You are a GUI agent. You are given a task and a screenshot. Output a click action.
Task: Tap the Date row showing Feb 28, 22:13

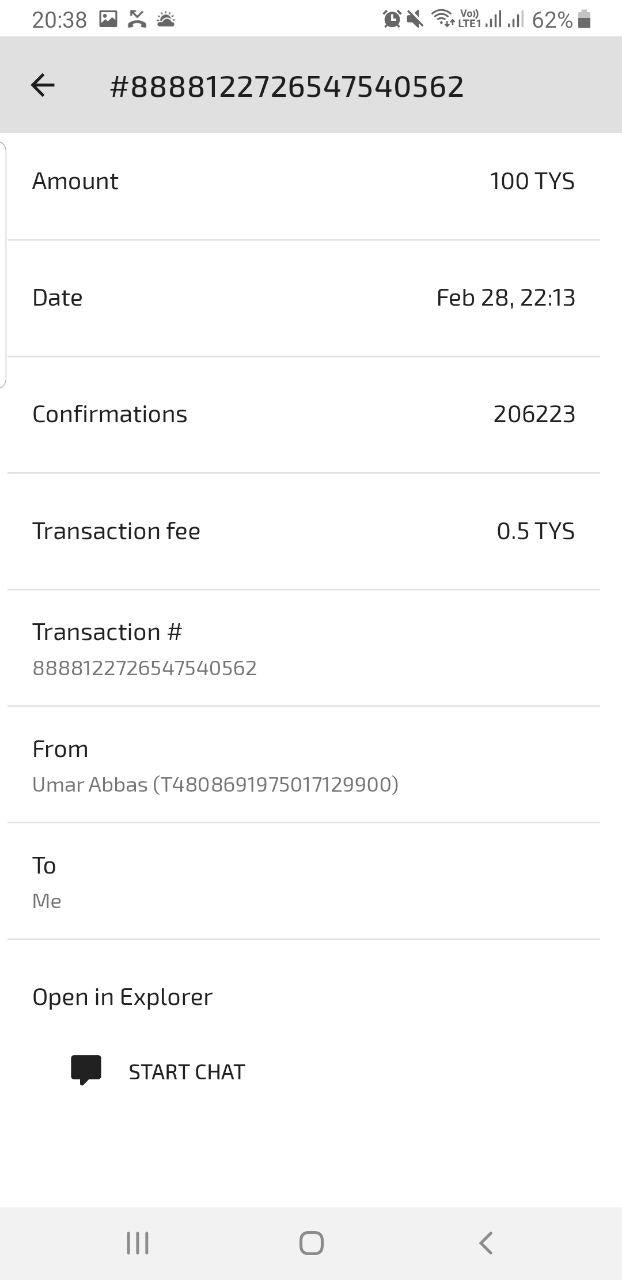[311, 297]
